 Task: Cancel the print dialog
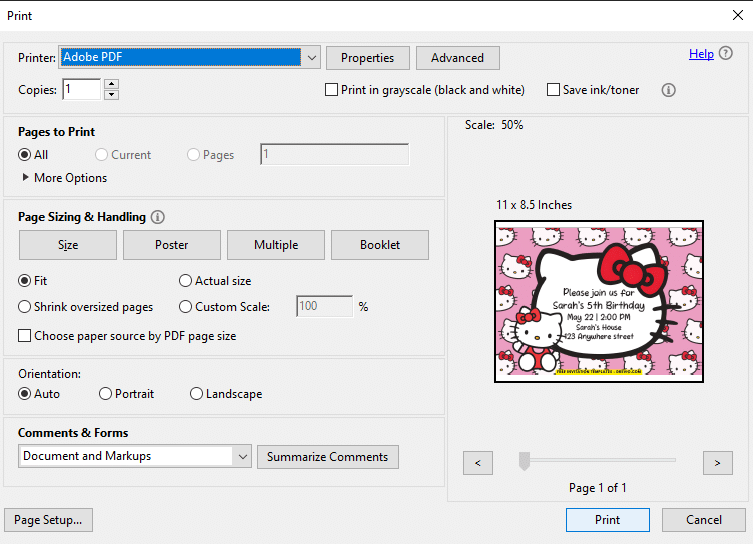click(x=704, y=520)
